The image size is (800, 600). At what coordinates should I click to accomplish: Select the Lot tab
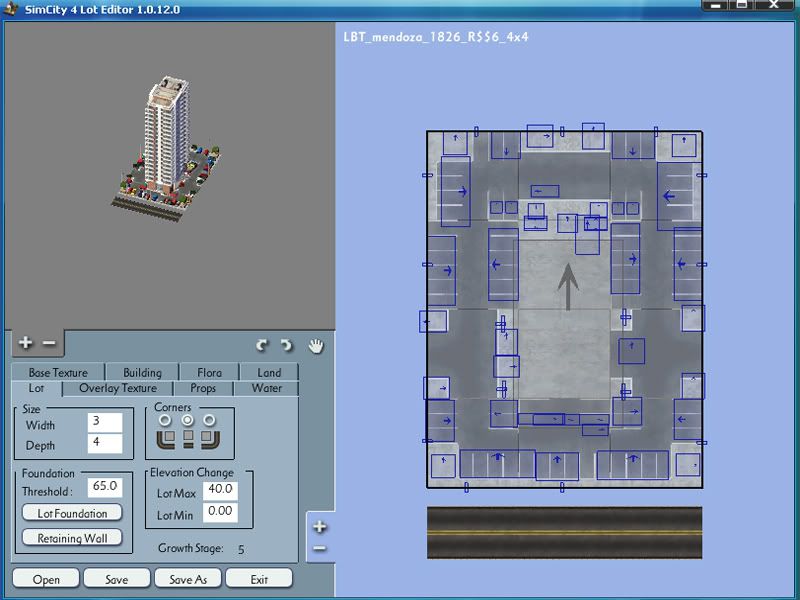pyautogui.click(x=36, y=388)
